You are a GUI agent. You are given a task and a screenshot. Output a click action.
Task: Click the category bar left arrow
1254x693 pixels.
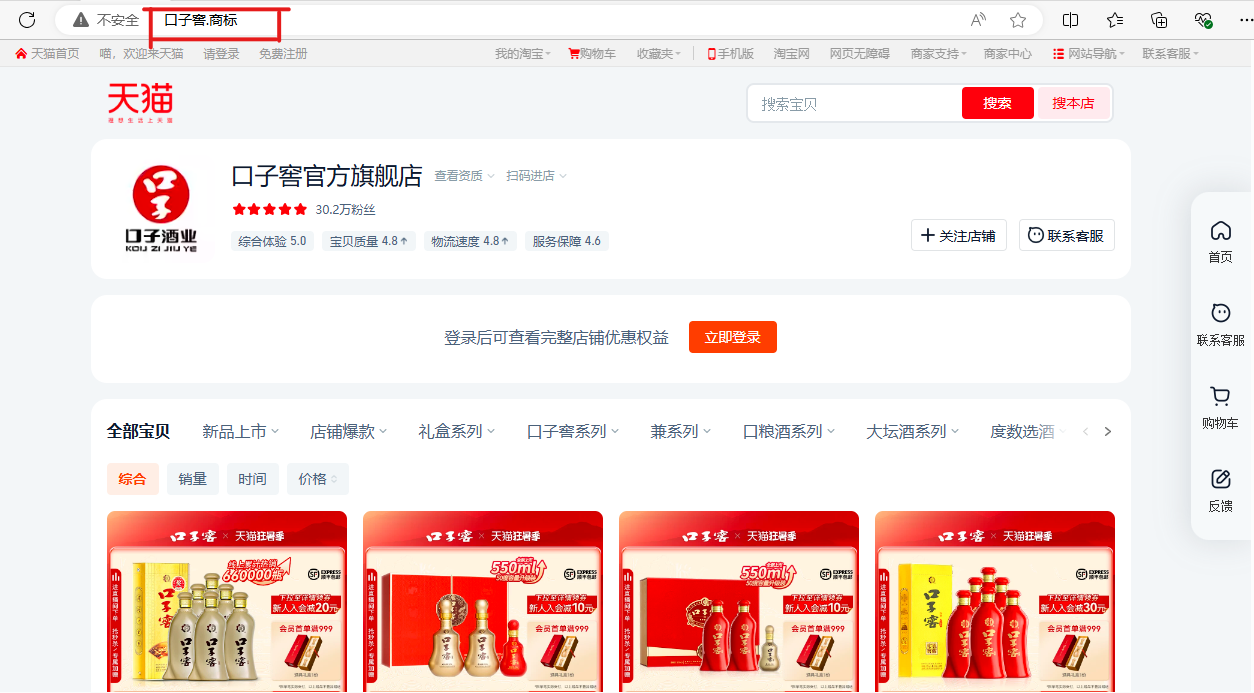pyautogui.click(x=1086, y=432)
